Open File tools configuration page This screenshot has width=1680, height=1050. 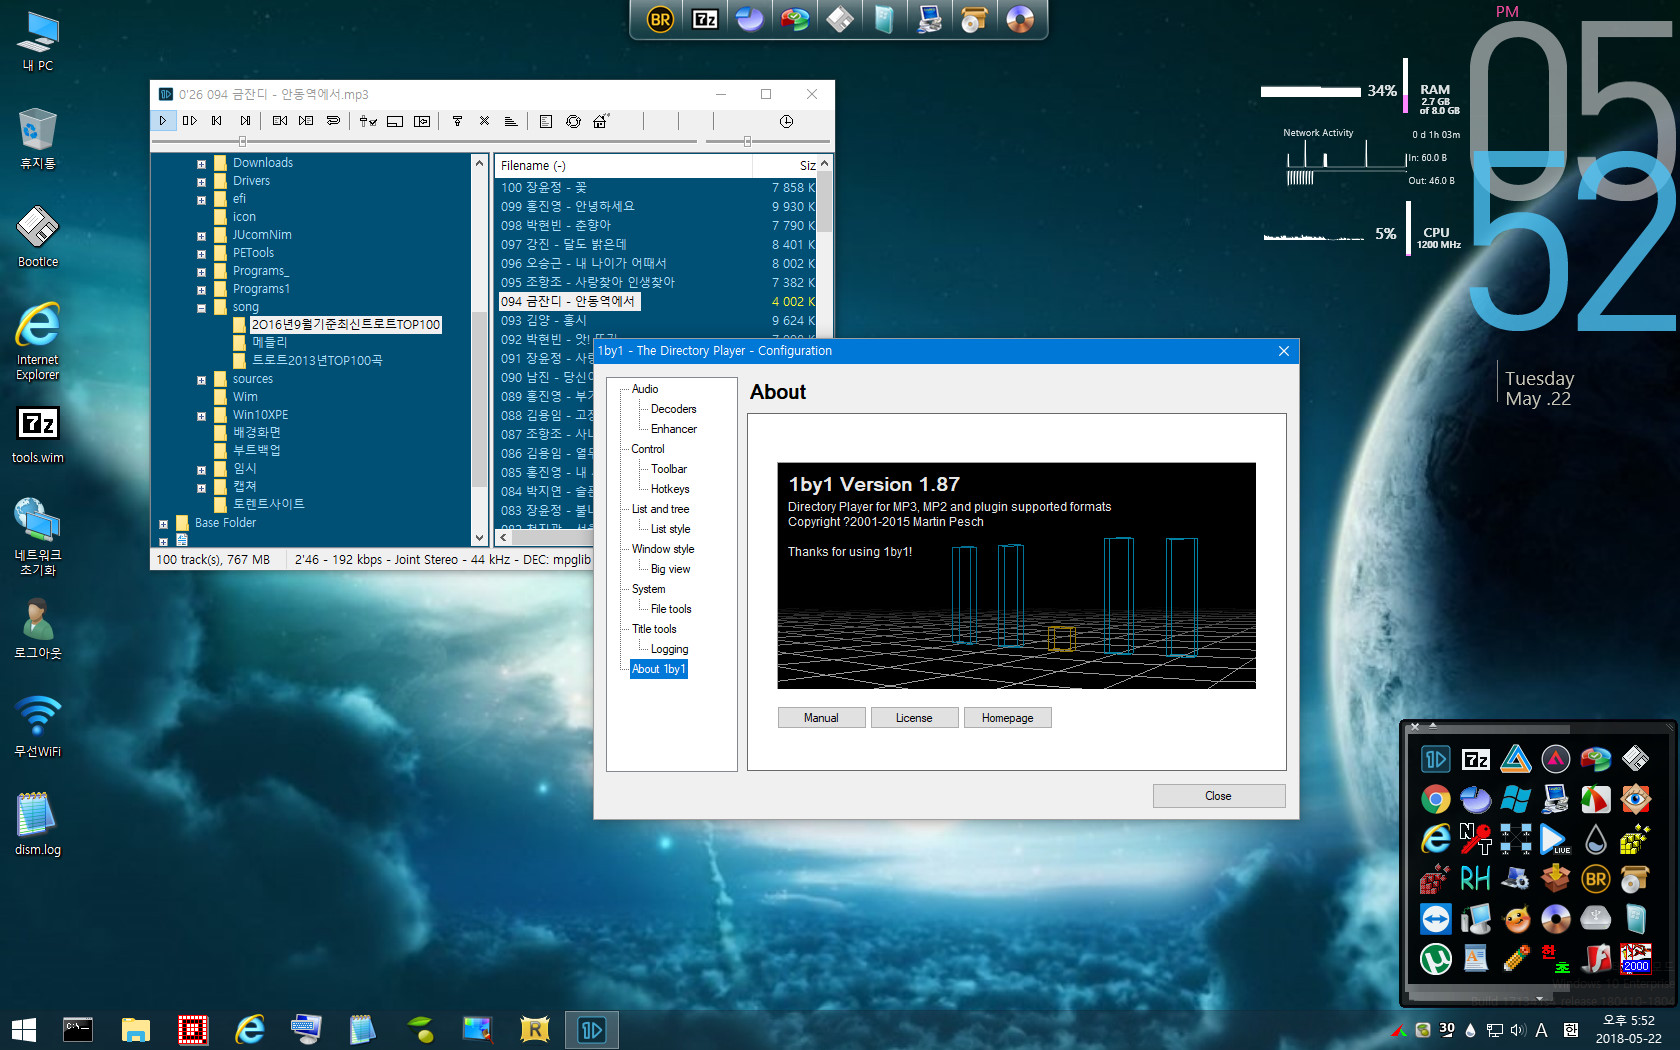670,609
